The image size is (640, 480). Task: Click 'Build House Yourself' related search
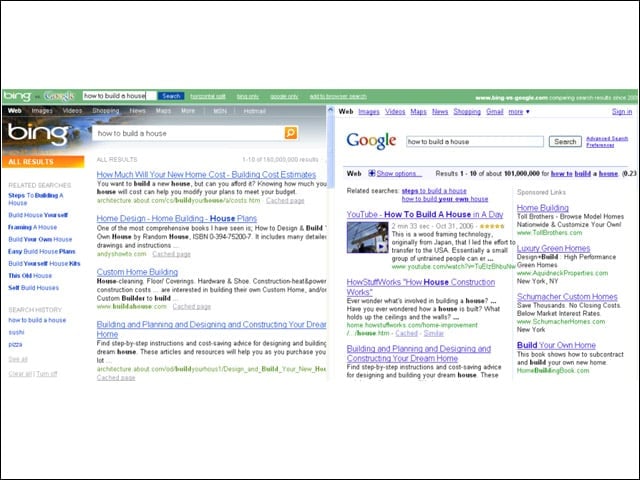point(38,215)
